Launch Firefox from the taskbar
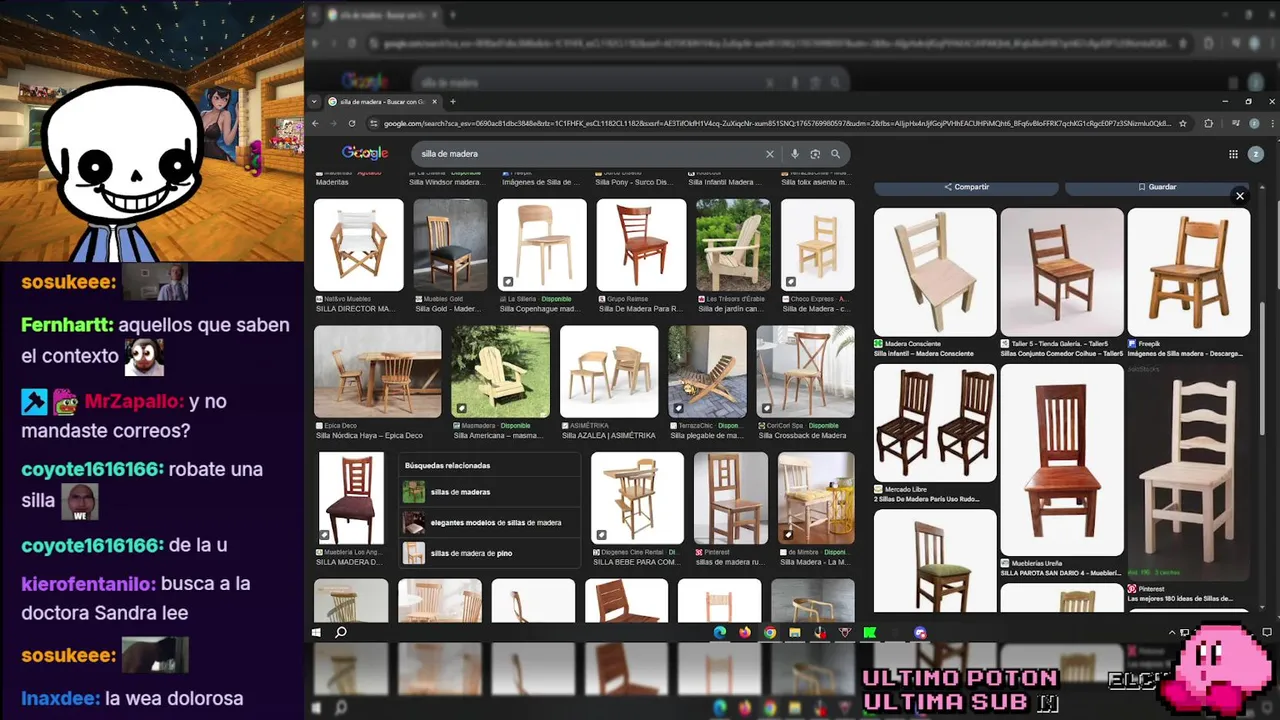The image size is (1280, 720). [744, 632]
